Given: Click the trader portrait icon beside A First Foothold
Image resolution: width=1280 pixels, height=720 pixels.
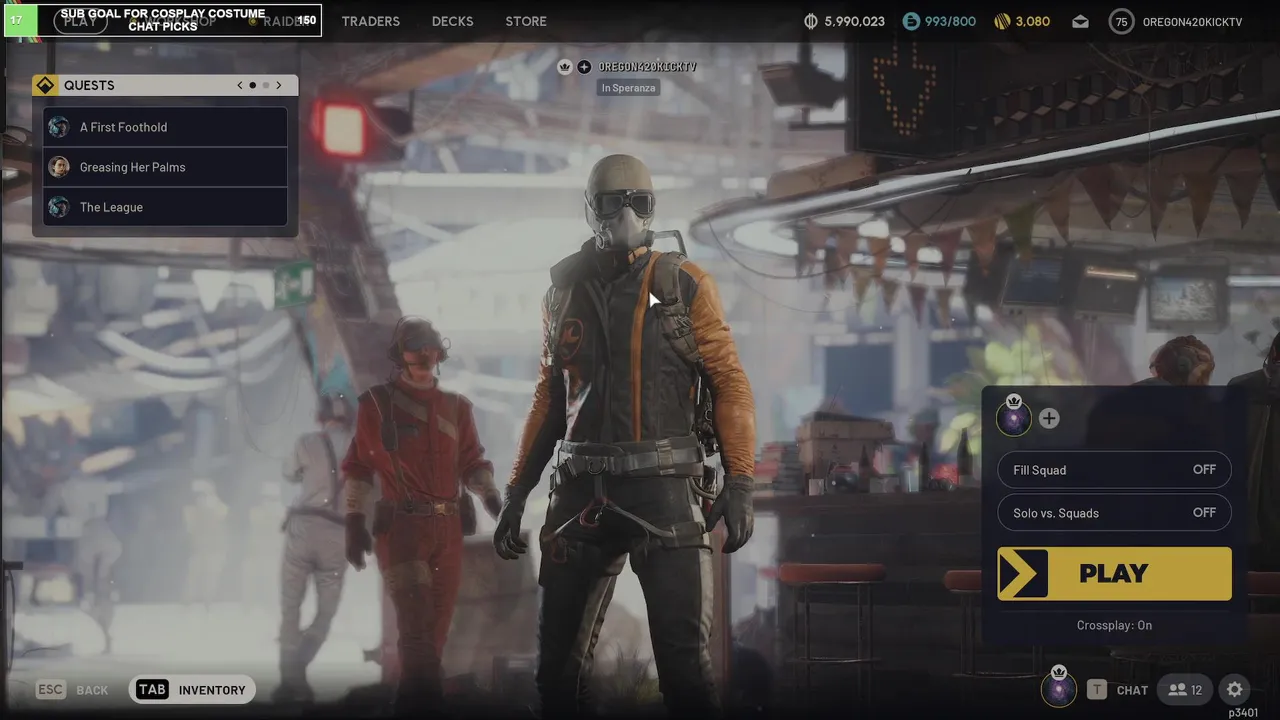Looking at the screenshot, I should point(59,127).
